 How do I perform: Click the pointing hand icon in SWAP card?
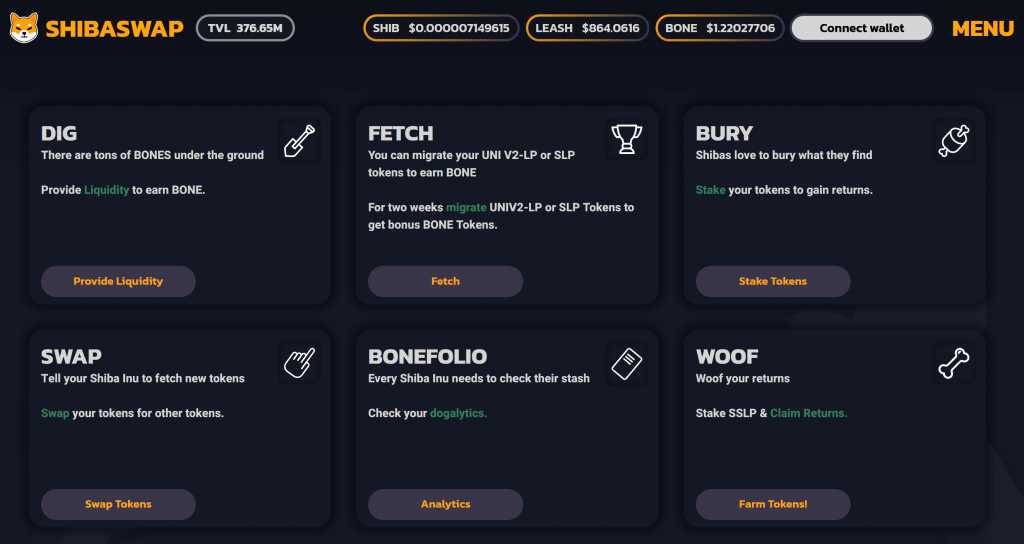click(x=300, y=363)
